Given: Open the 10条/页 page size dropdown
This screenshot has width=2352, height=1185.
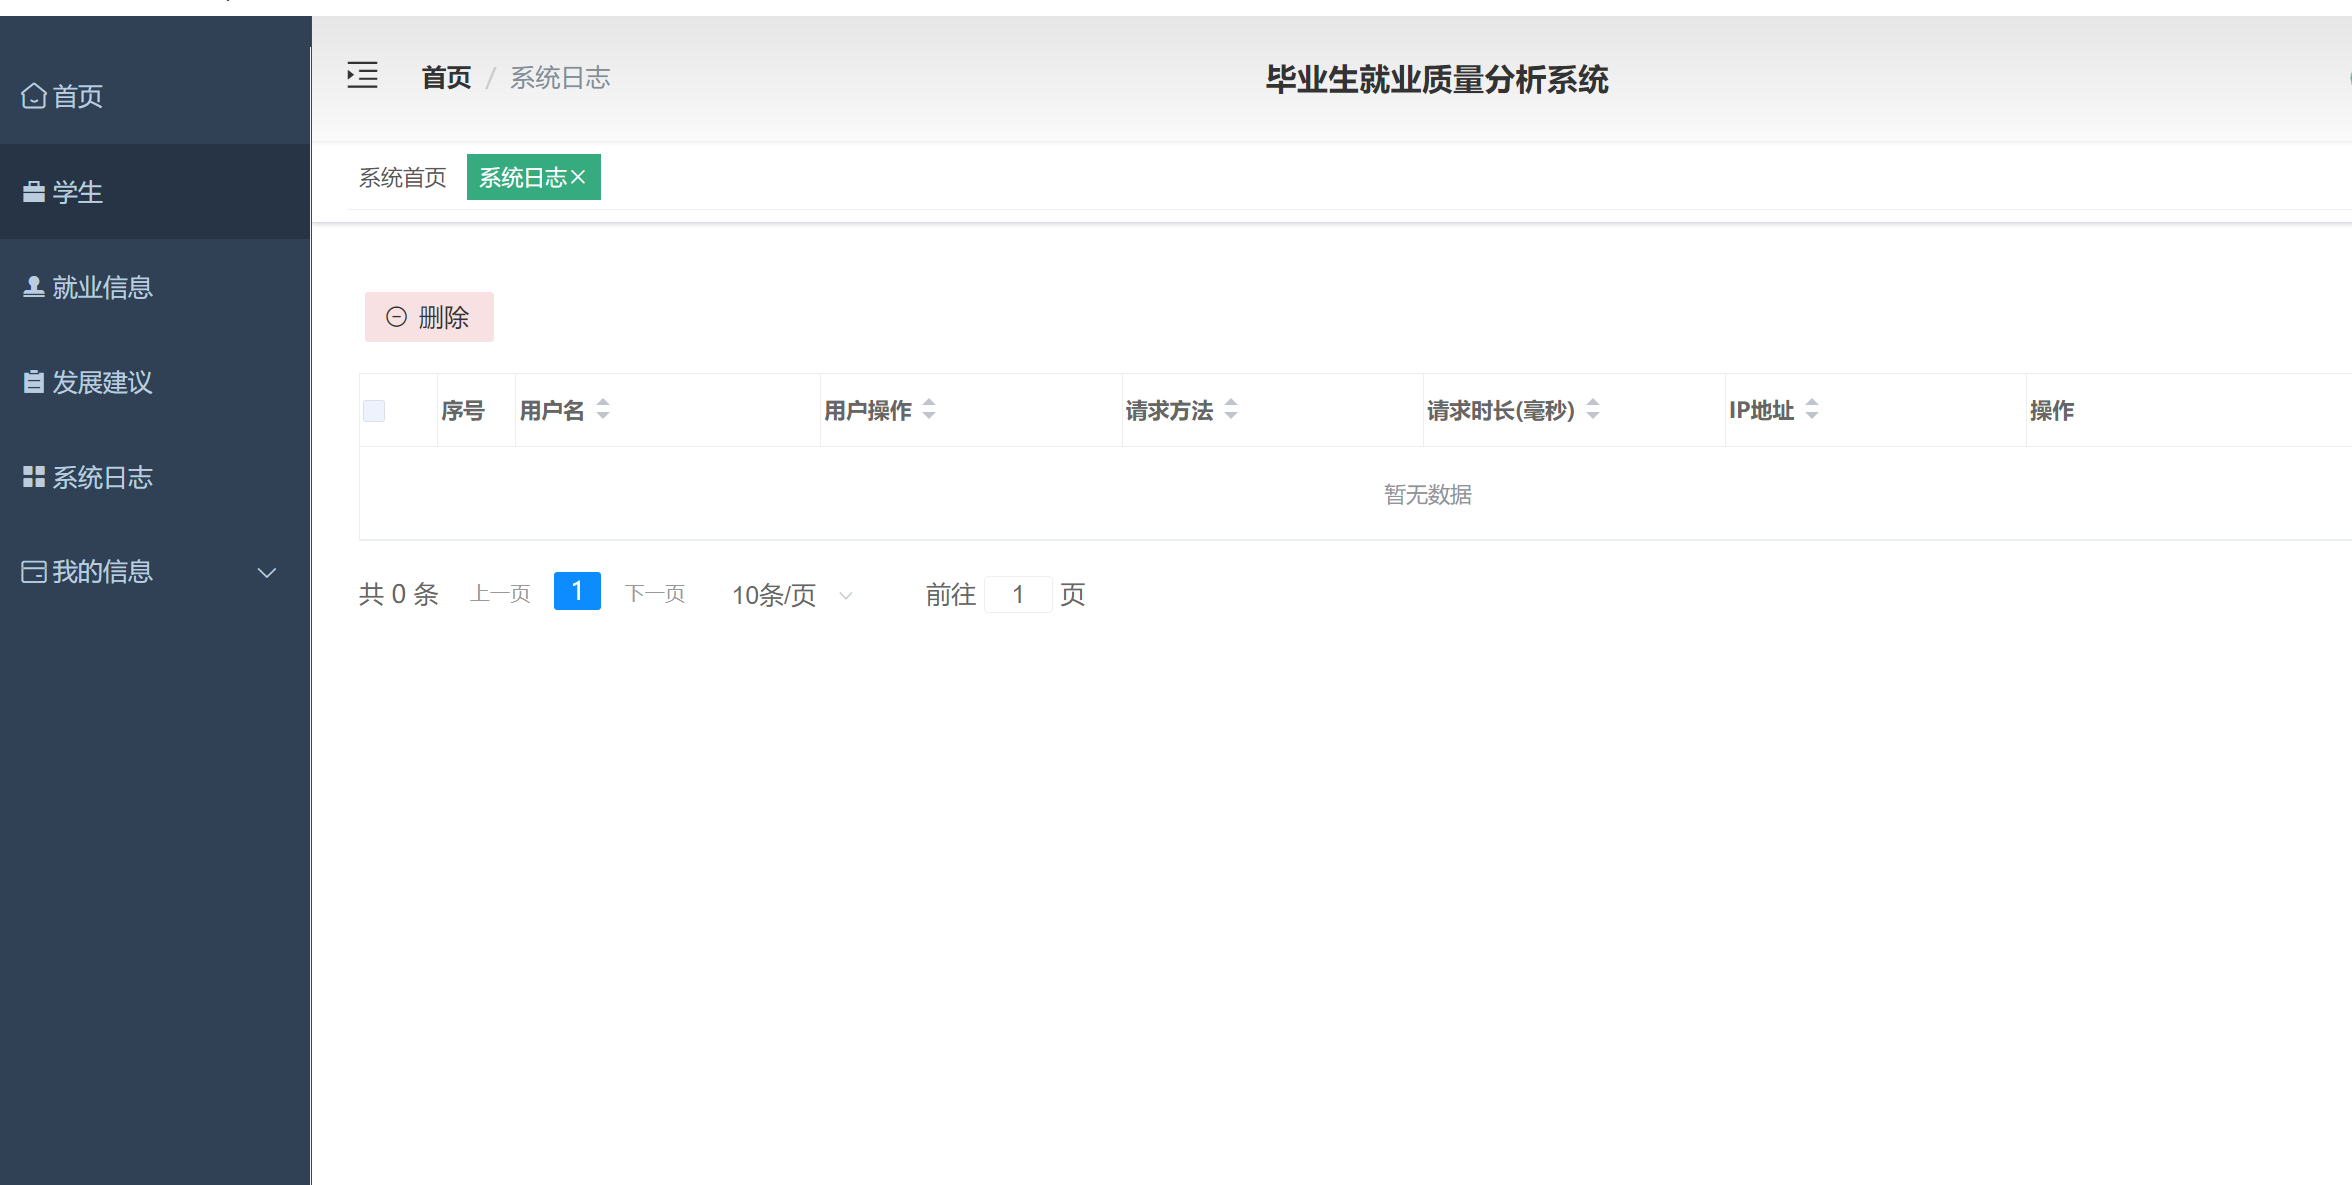Looking at the screenshot, I should tap(791, 595).
